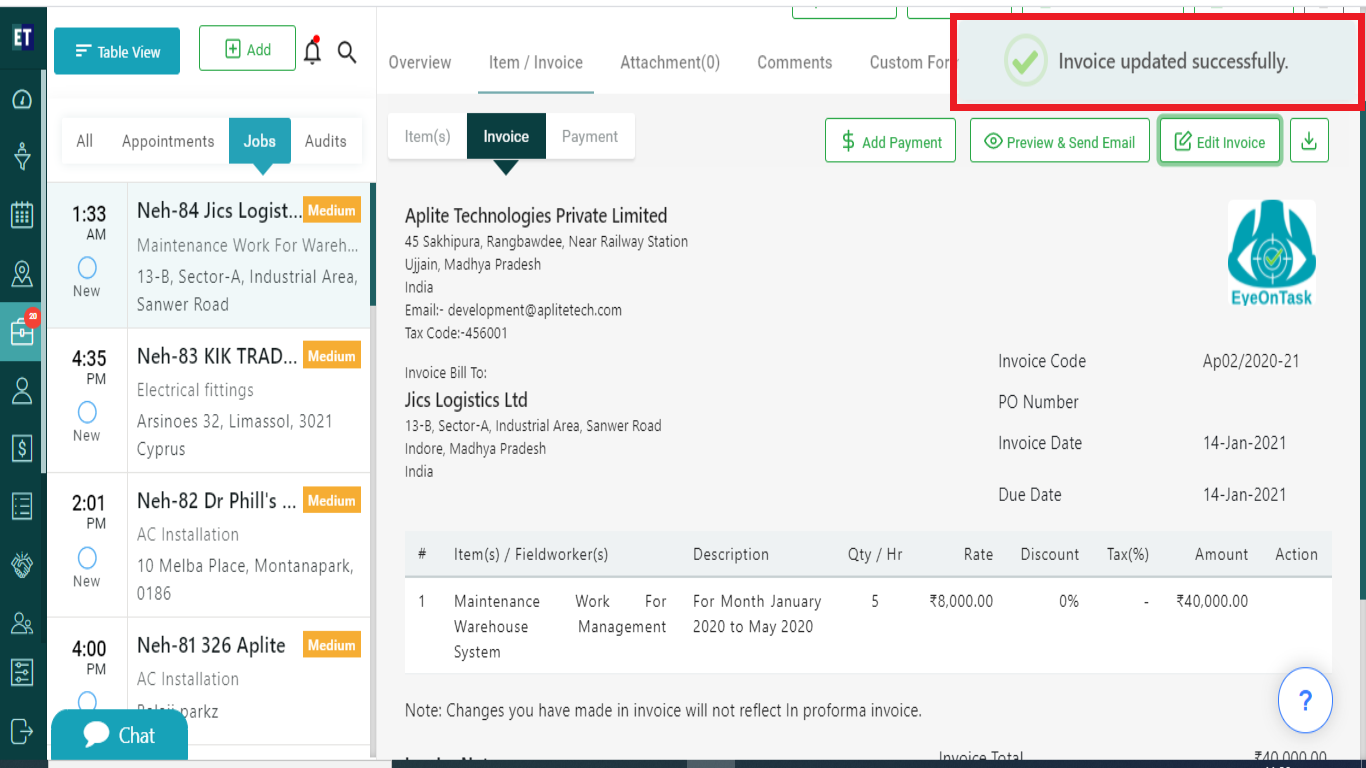Click the Amount cell ₹40,000.00
The height and width of the screenshot is (768, 1366).
[x=1212, y=601]
